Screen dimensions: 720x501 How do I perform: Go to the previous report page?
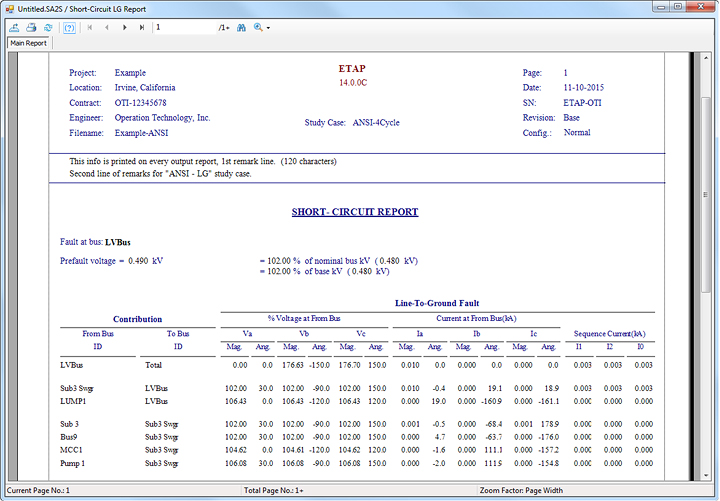[107, 27]
